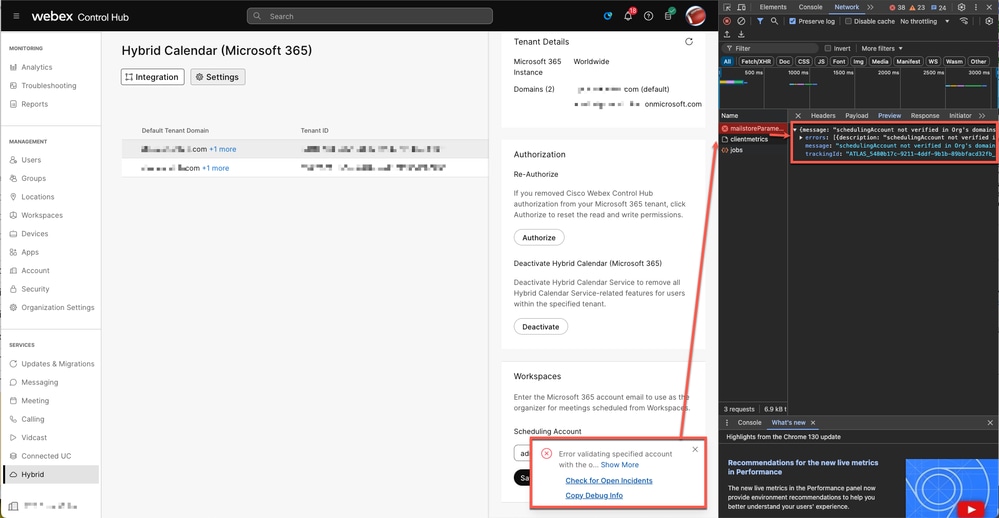Stop recording network log
Screen dimensions: 999x518
coord(726,21)
